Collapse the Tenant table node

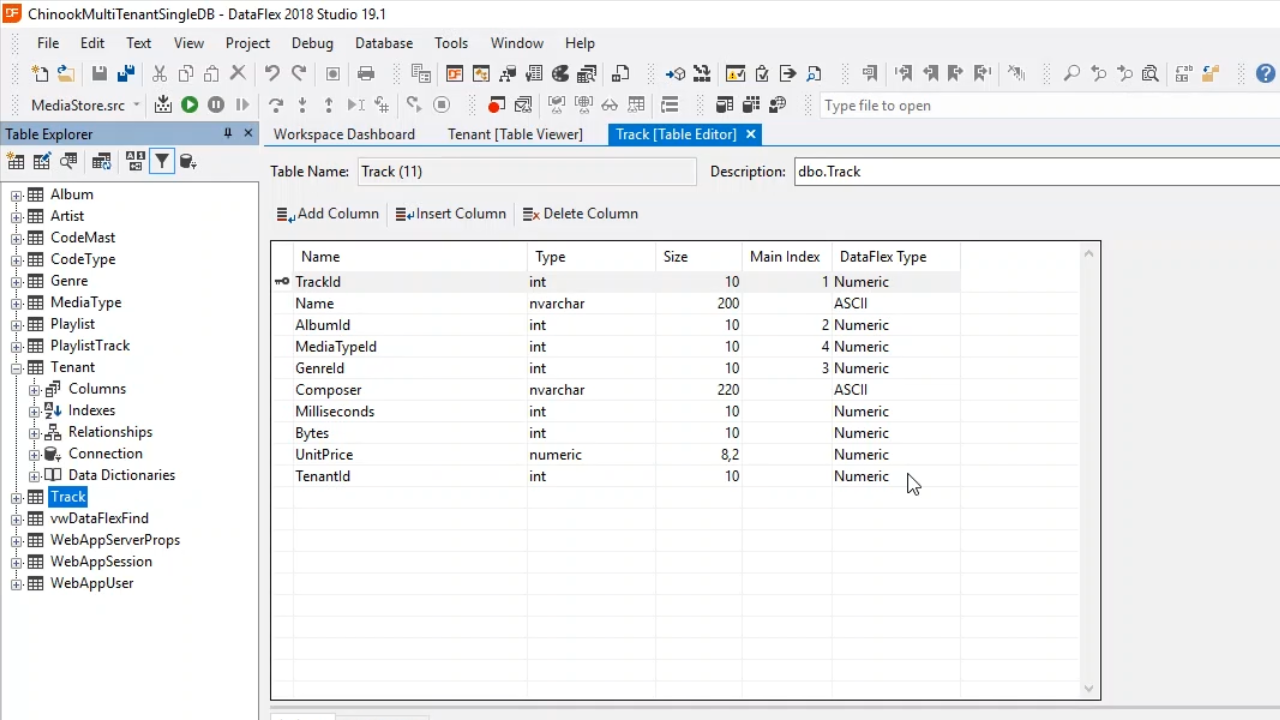[16, 368]
